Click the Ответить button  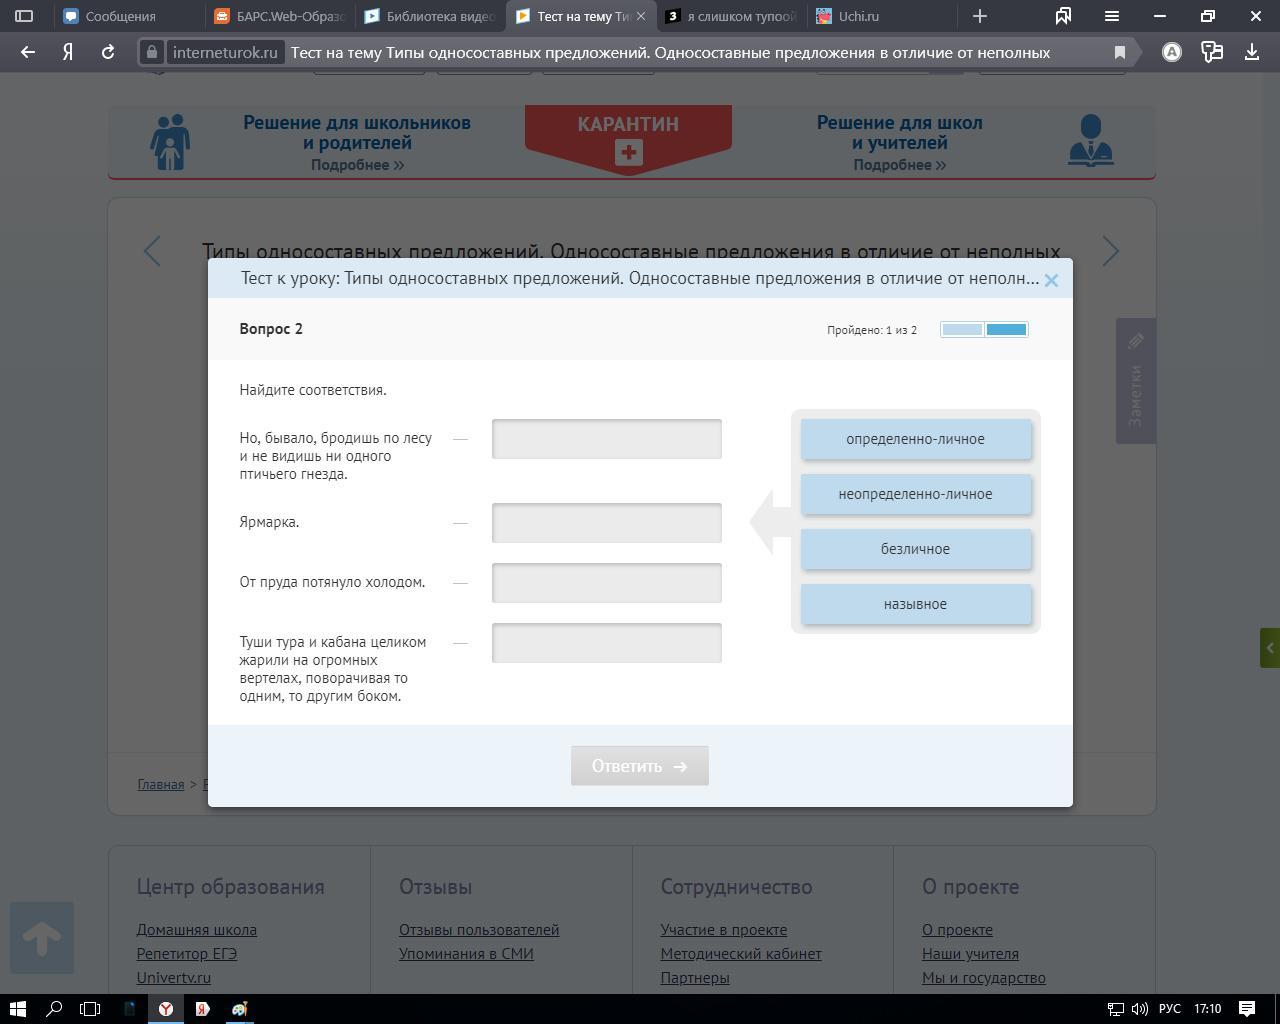click(x=639, y=766)
